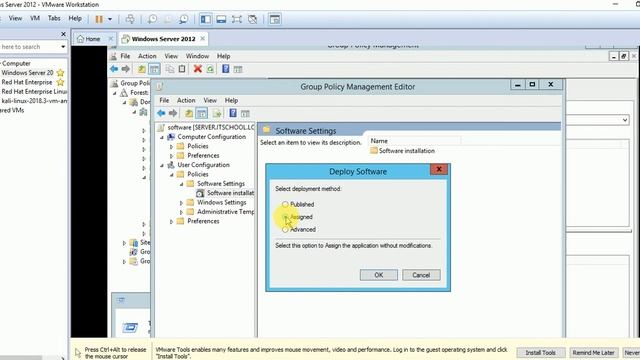Open File menu in Group Policy Management window

point(125,56)
